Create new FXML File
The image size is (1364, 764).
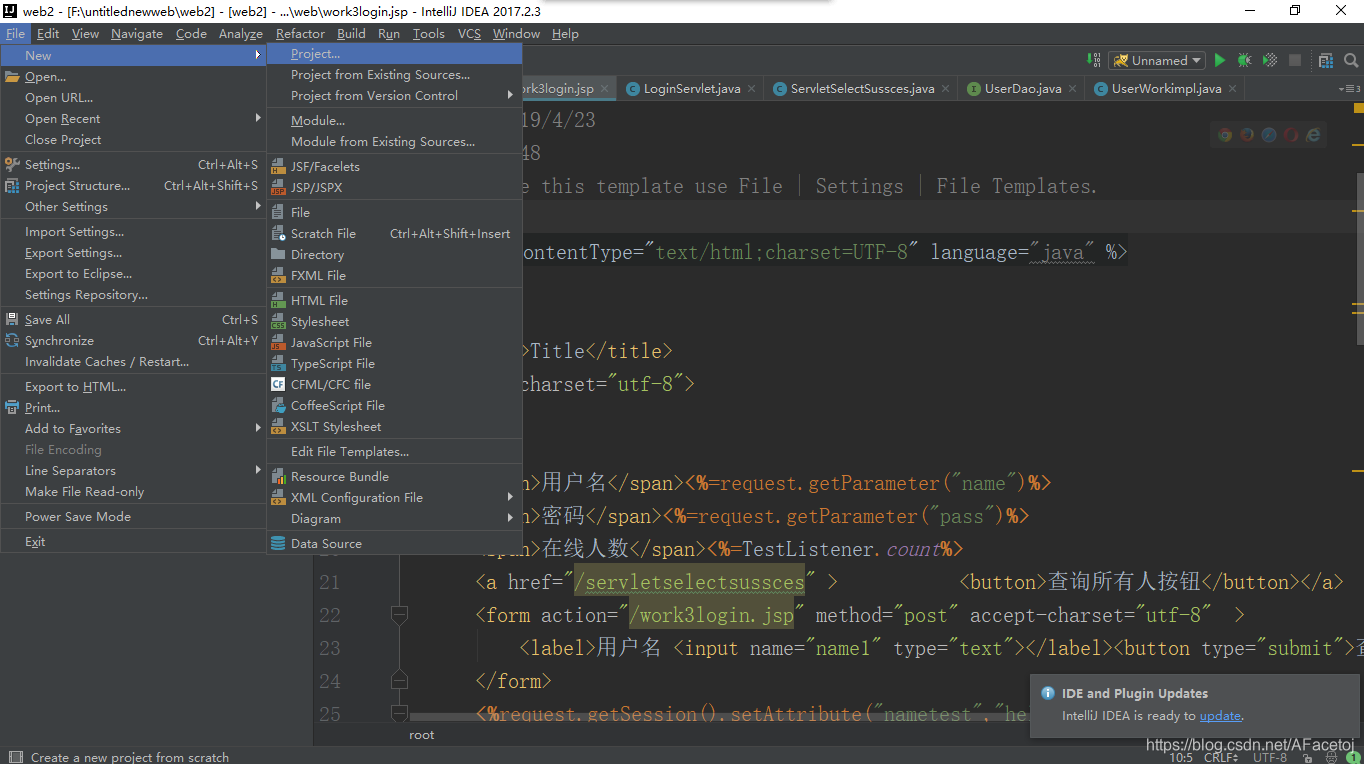[x=395, y=276]
